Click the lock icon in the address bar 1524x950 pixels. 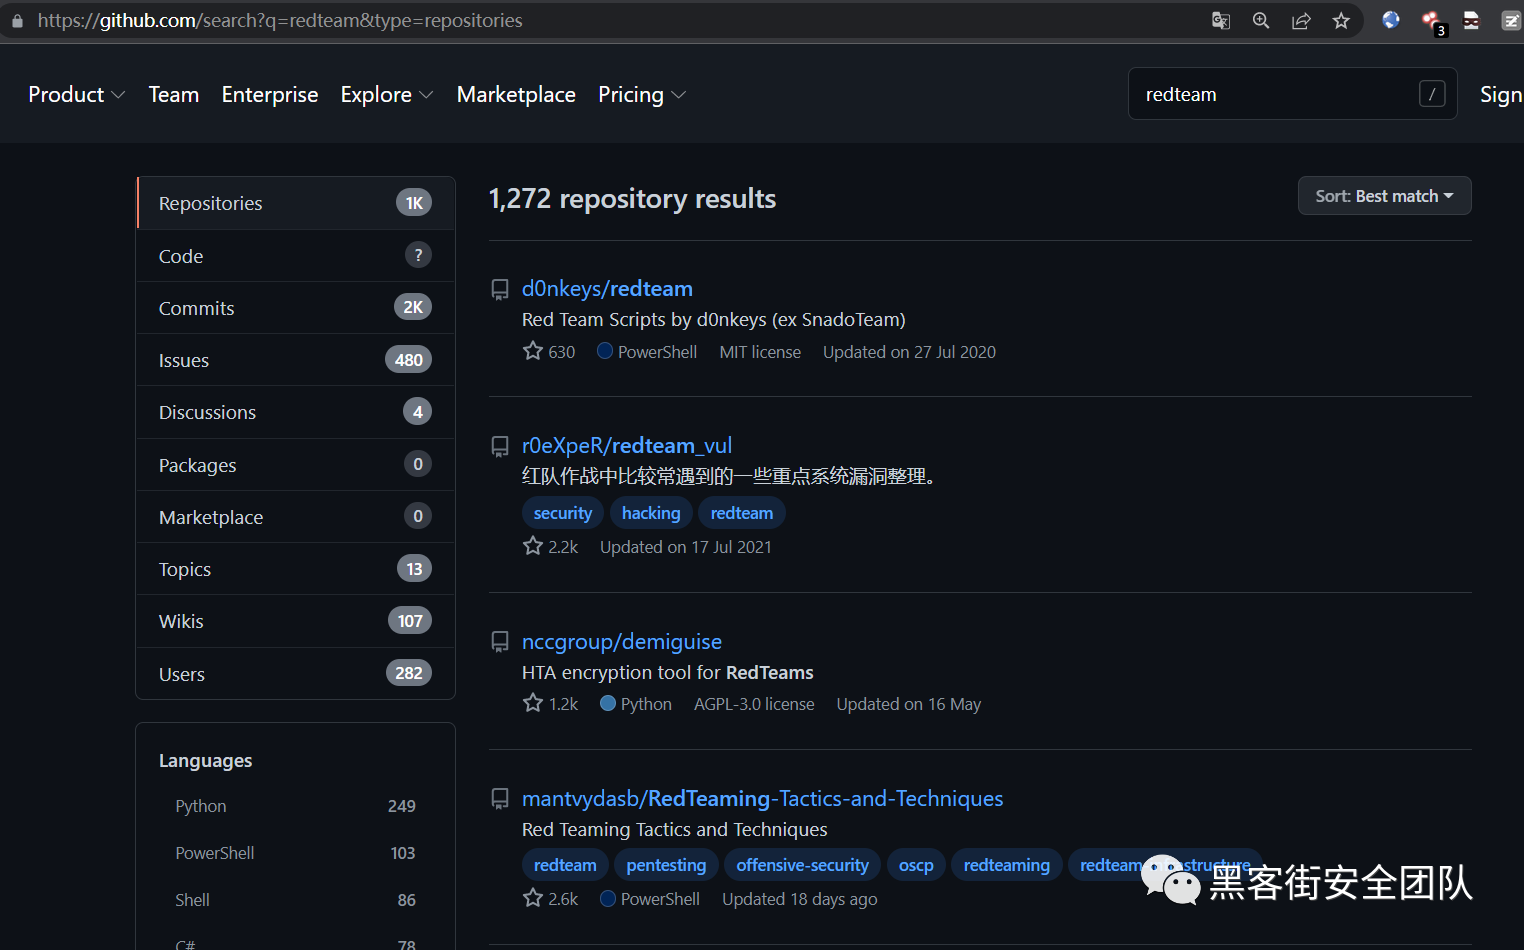(x=17, y=21)
